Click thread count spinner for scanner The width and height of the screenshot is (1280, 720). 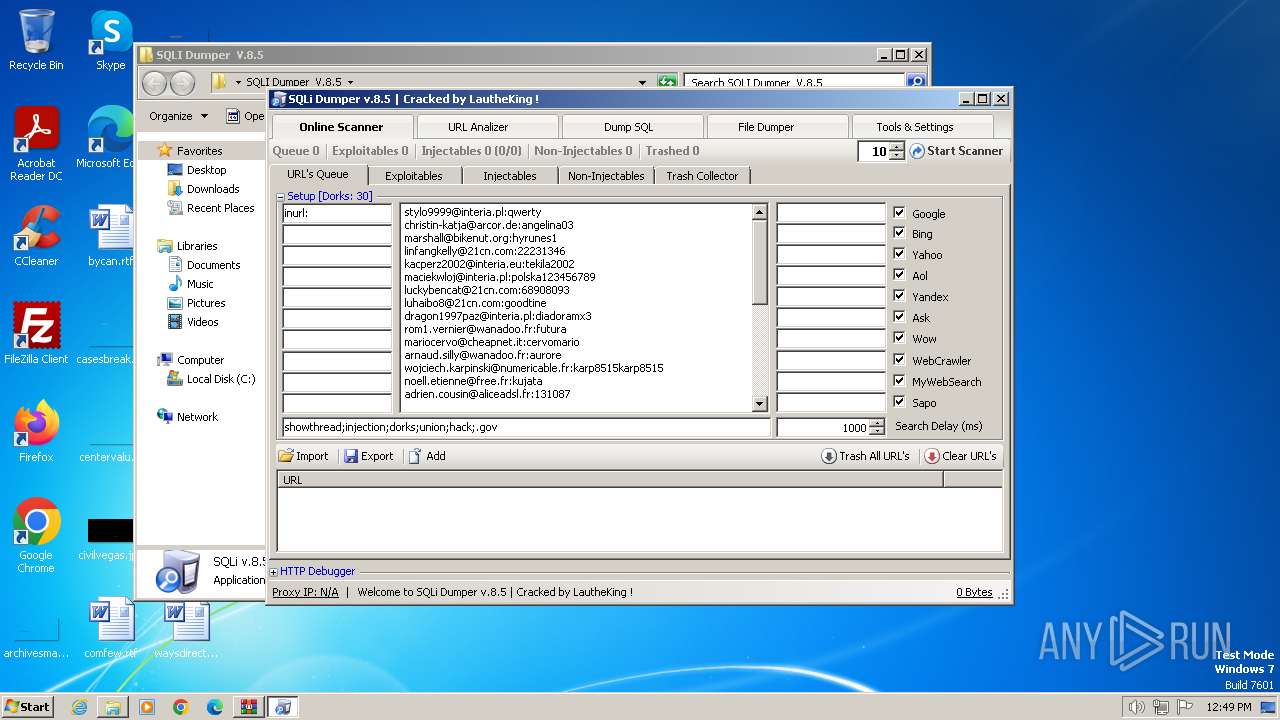coord(897,151)
